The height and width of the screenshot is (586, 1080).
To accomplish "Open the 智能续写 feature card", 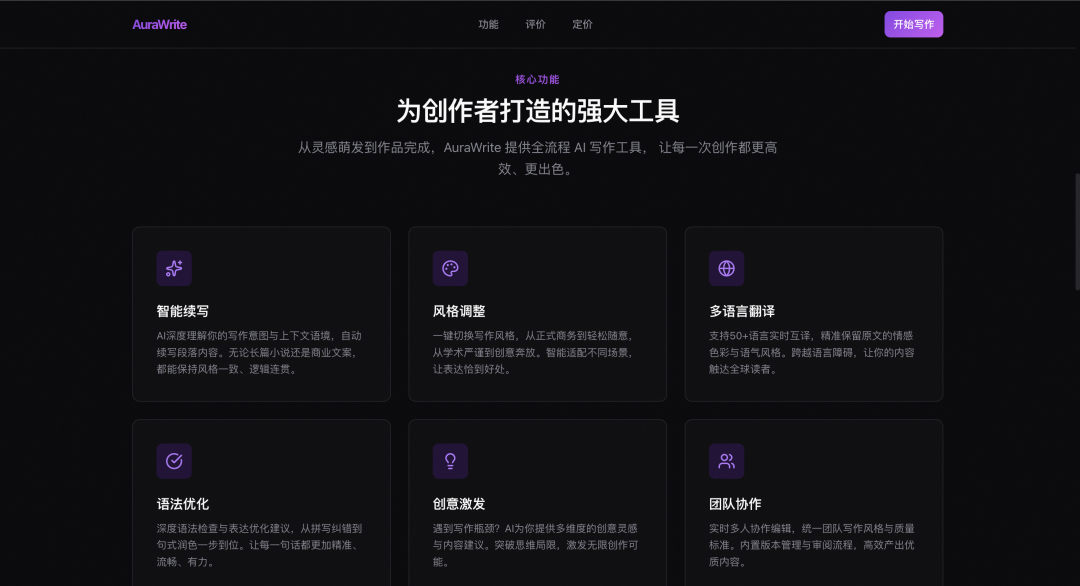I will [261, 313].
